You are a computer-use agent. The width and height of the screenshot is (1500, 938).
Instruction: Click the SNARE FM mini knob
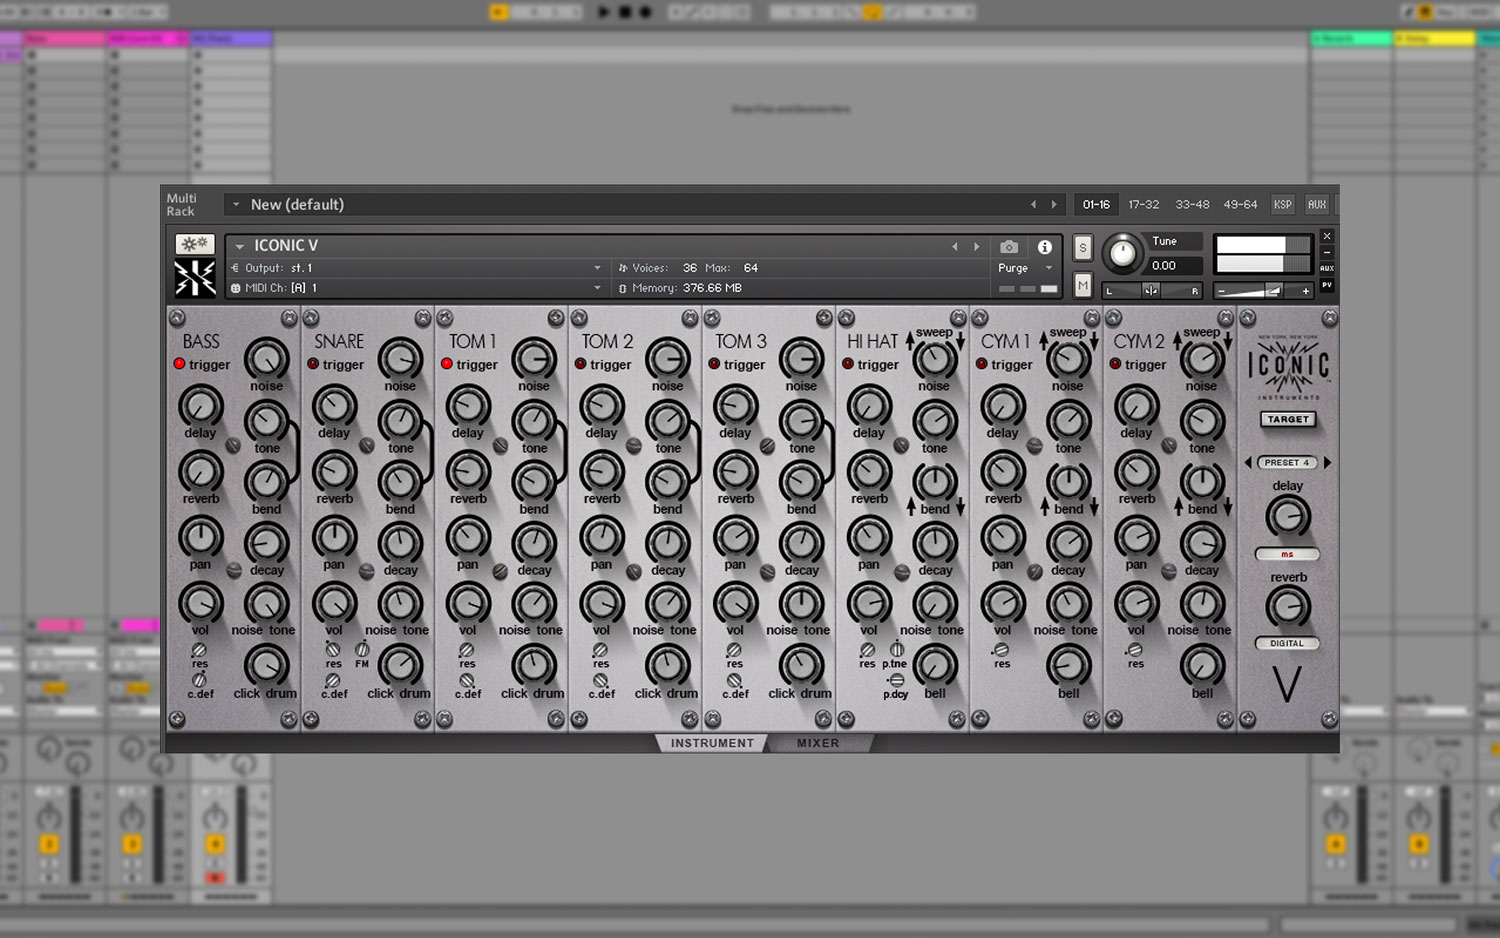(362, 650)
